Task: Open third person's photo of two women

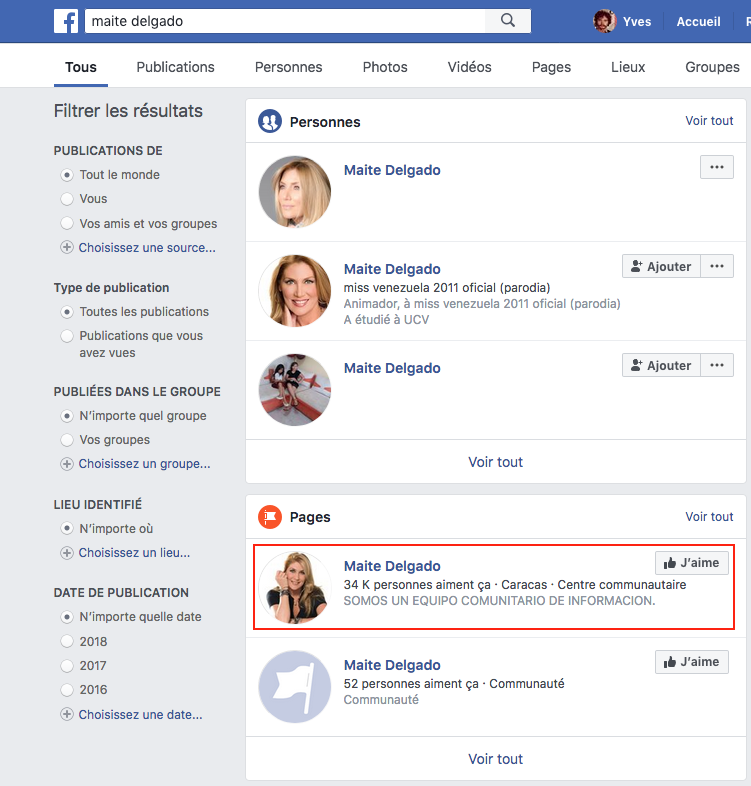Action: point(295,389)
